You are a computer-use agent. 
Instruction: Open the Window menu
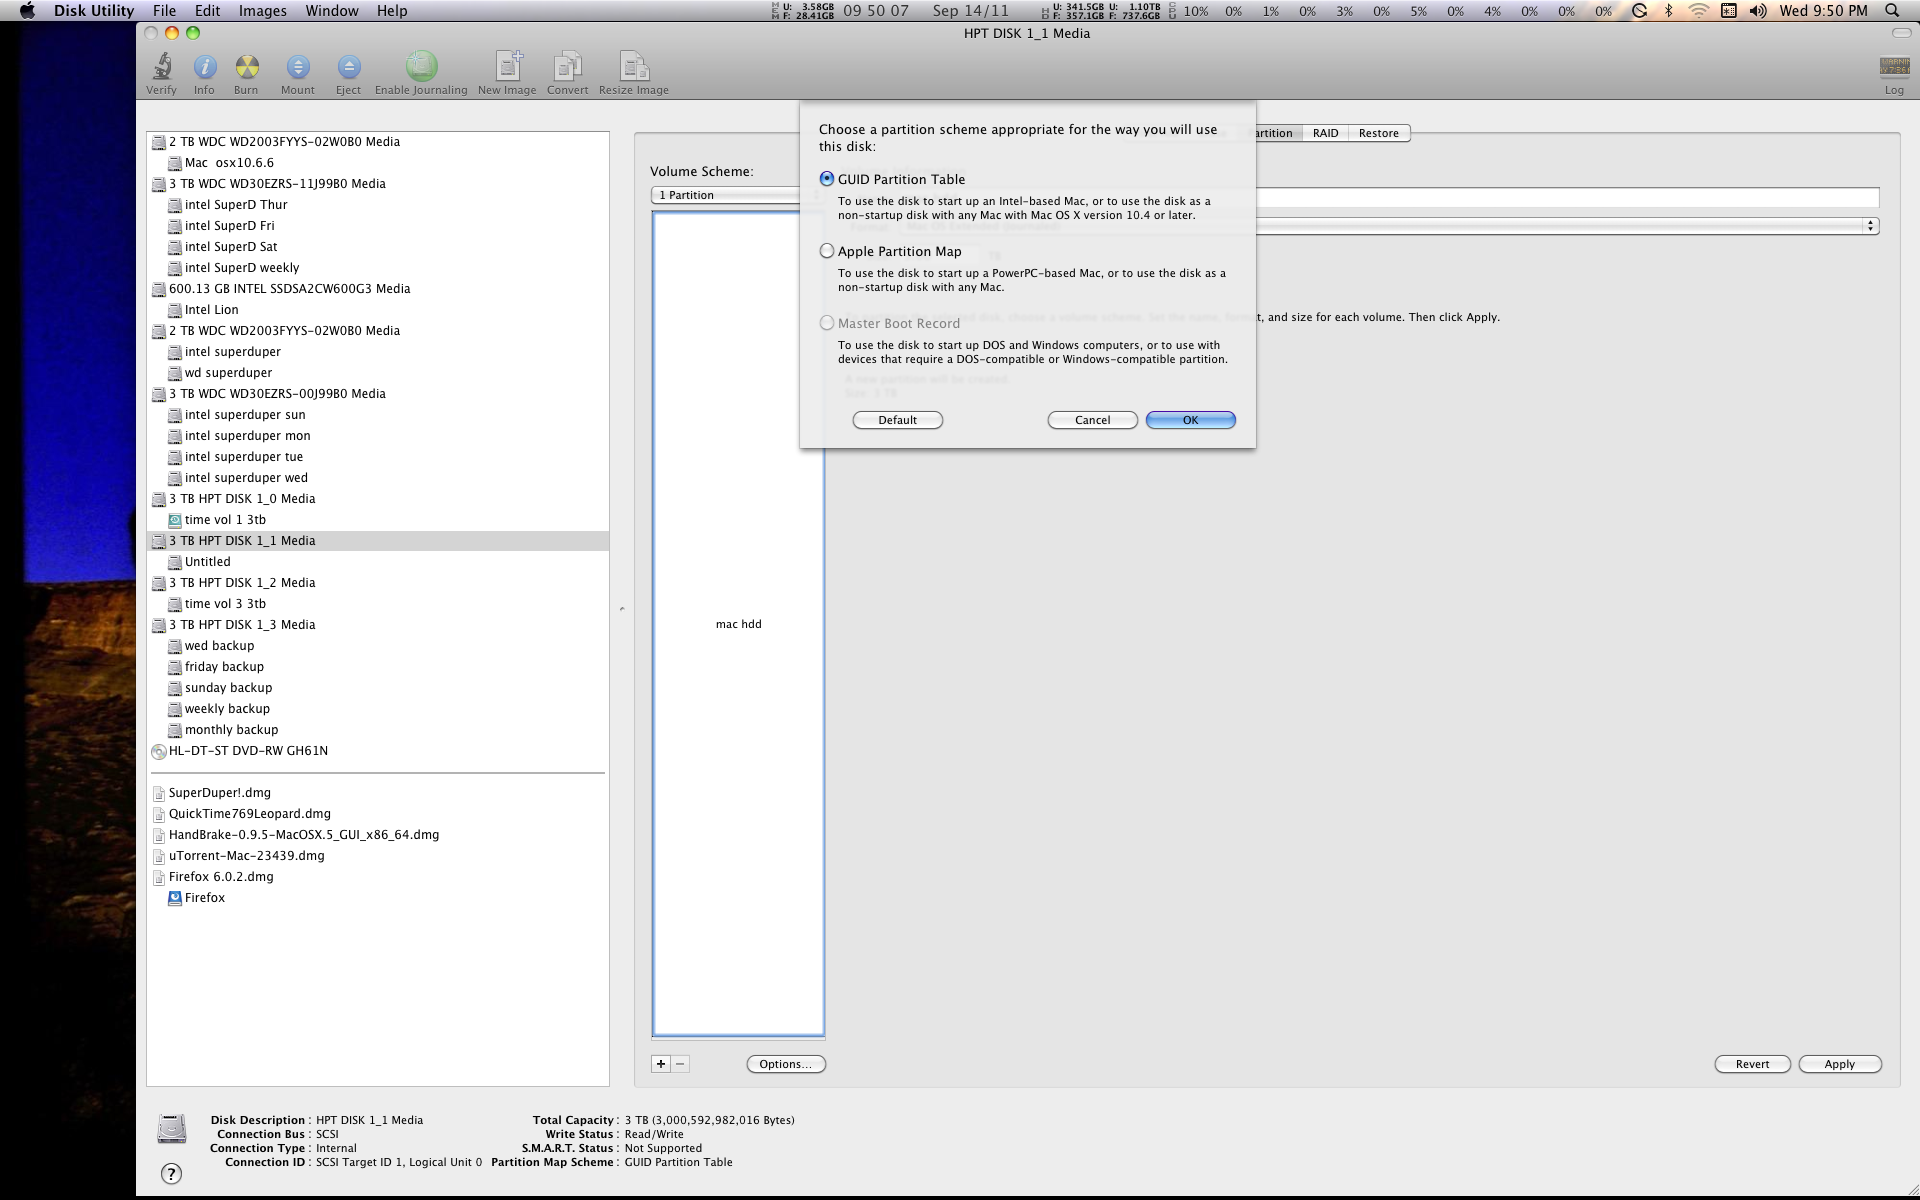pos(332,11)
